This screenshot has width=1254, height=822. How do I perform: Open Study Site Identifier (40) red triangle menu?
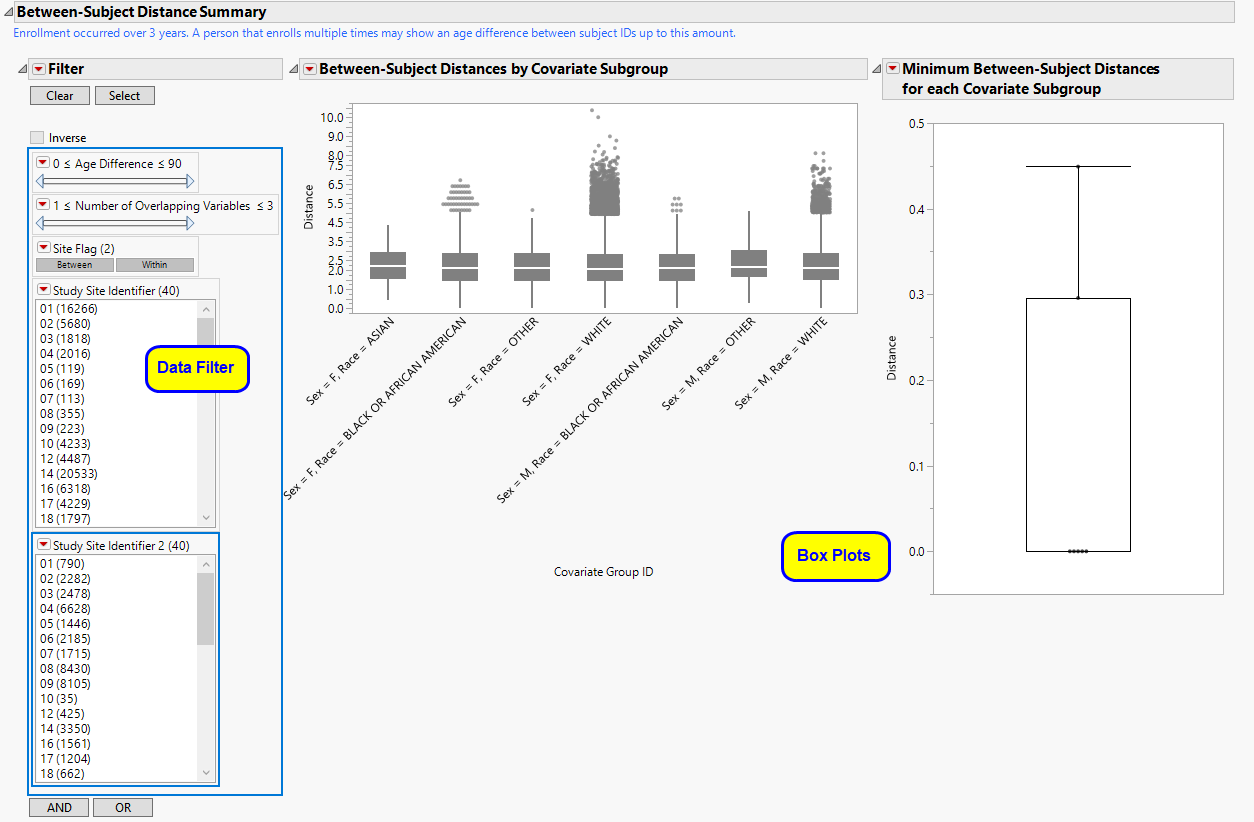(x=43, y=290)
